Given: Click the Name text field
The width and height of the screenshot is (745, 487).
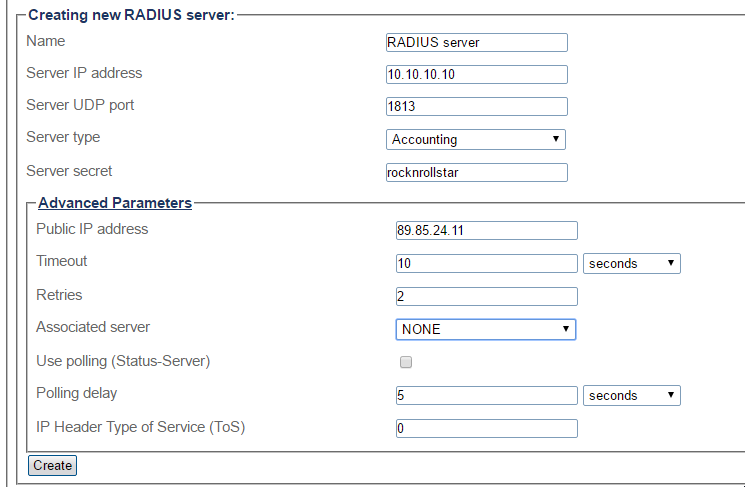Looking at the screenshot, I should 476,42.
